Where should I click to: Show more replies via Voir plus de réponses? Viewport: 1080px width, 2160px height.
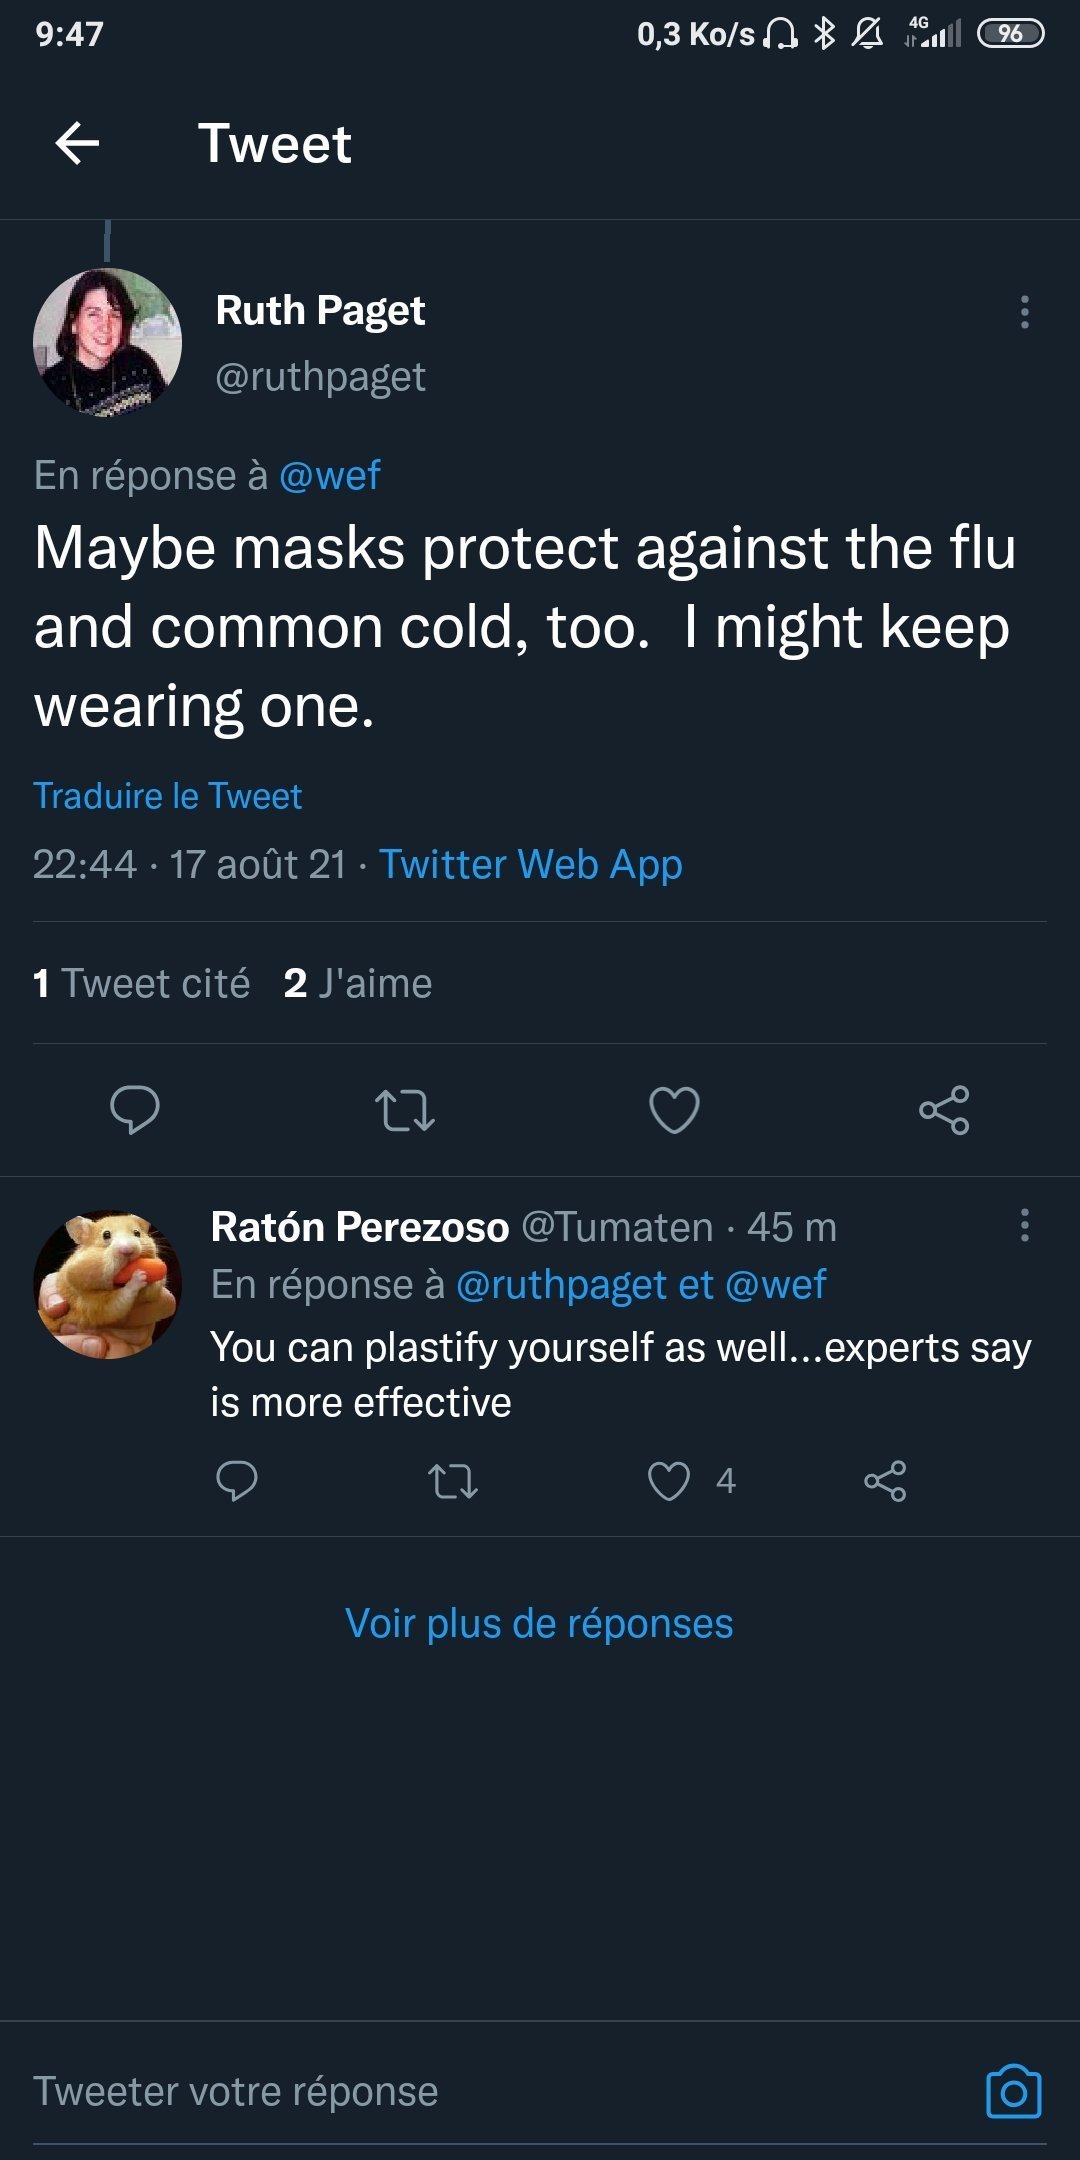[x=539, y=1624]
